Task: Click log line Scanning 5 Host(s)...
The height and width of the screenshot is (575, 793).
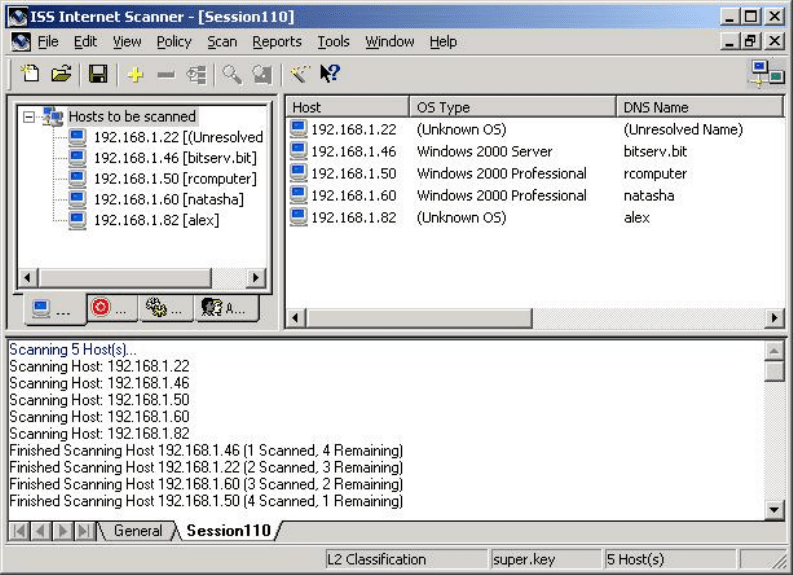Action: click(73, 349)
